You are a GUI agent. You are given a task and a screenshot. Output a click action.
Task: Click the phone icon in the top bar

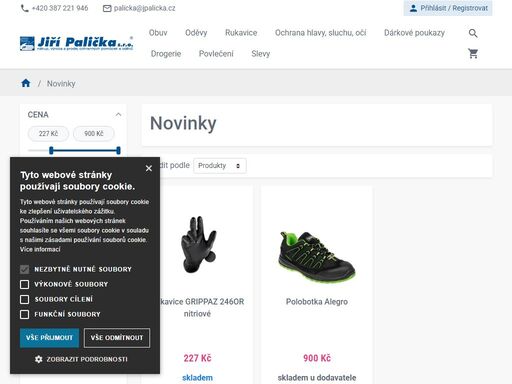[24, 8]
